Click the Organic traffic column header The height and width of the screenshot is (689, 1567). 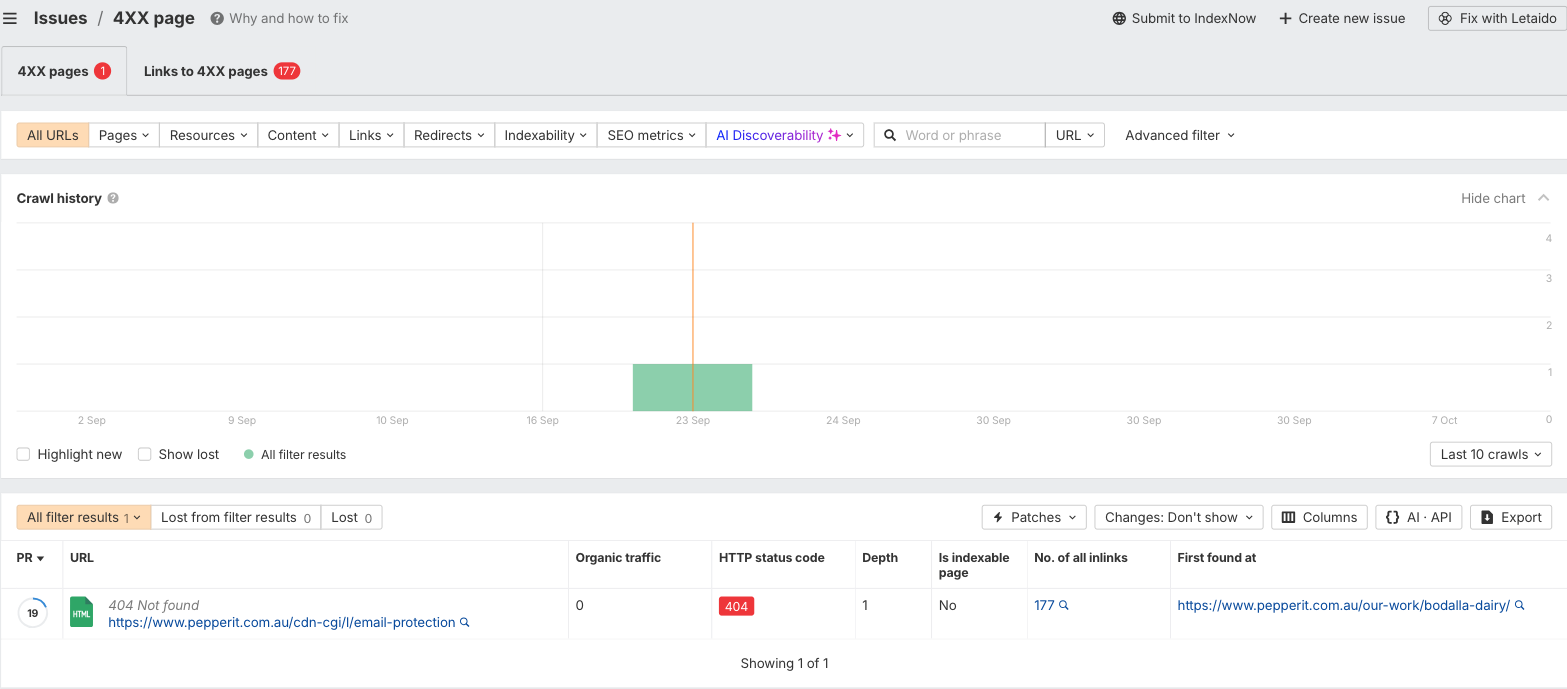pyautogui.click(x=618, y=558)
